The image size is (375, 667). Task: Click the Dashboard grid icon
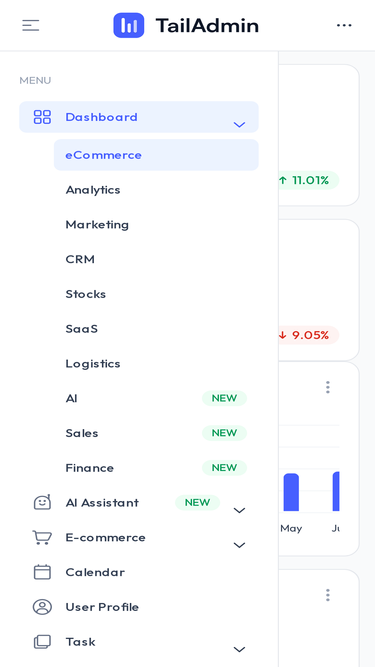42,117
